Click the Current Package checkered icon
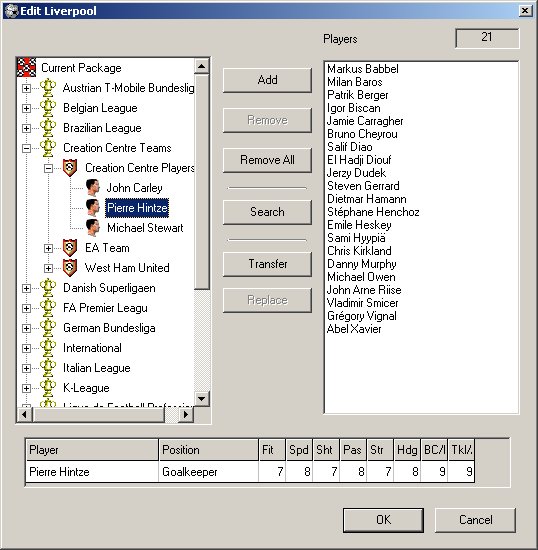Image resolution: width=538 pixels, height=550 pixels. coord(26,67)
